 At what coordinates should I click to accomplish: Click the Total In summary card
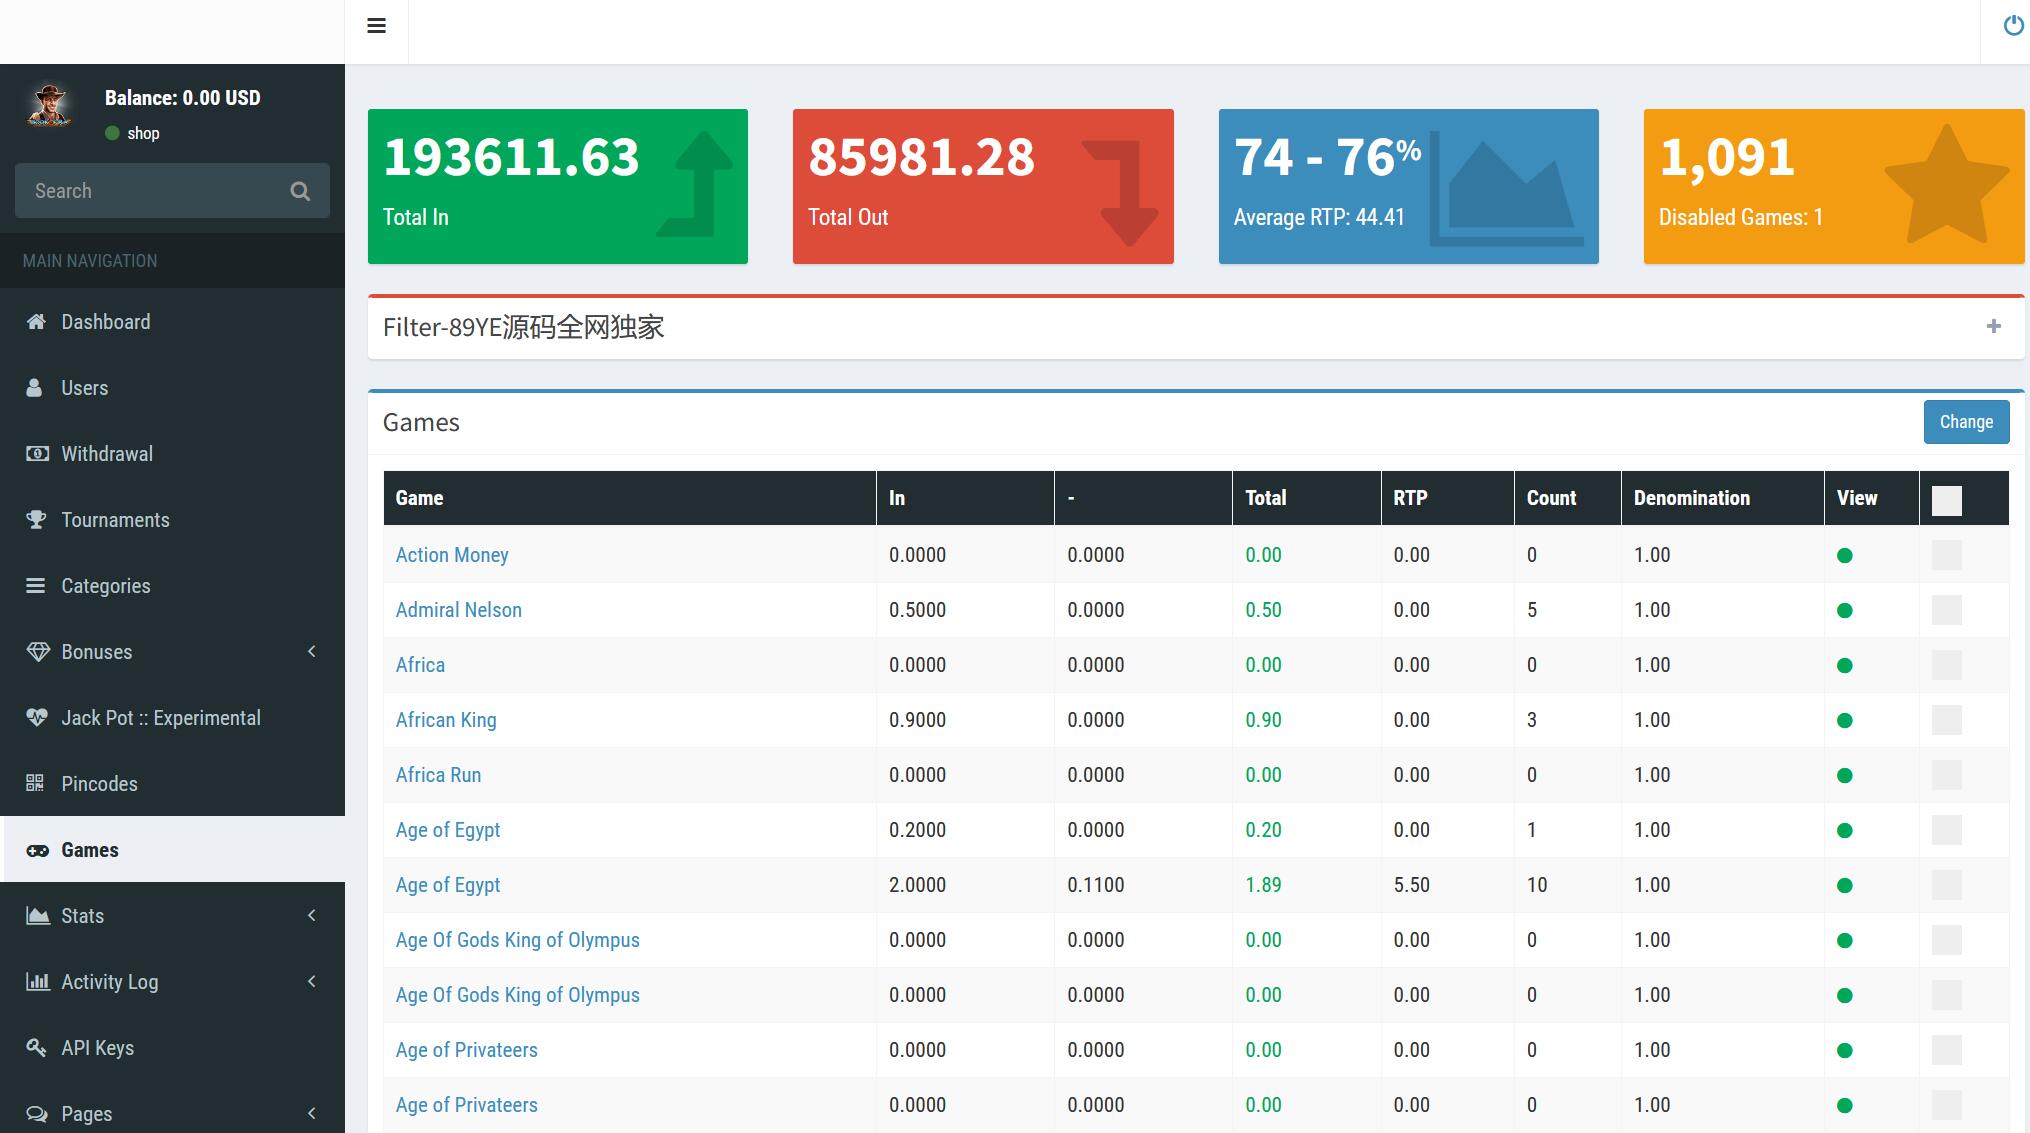tap(558, 187)
